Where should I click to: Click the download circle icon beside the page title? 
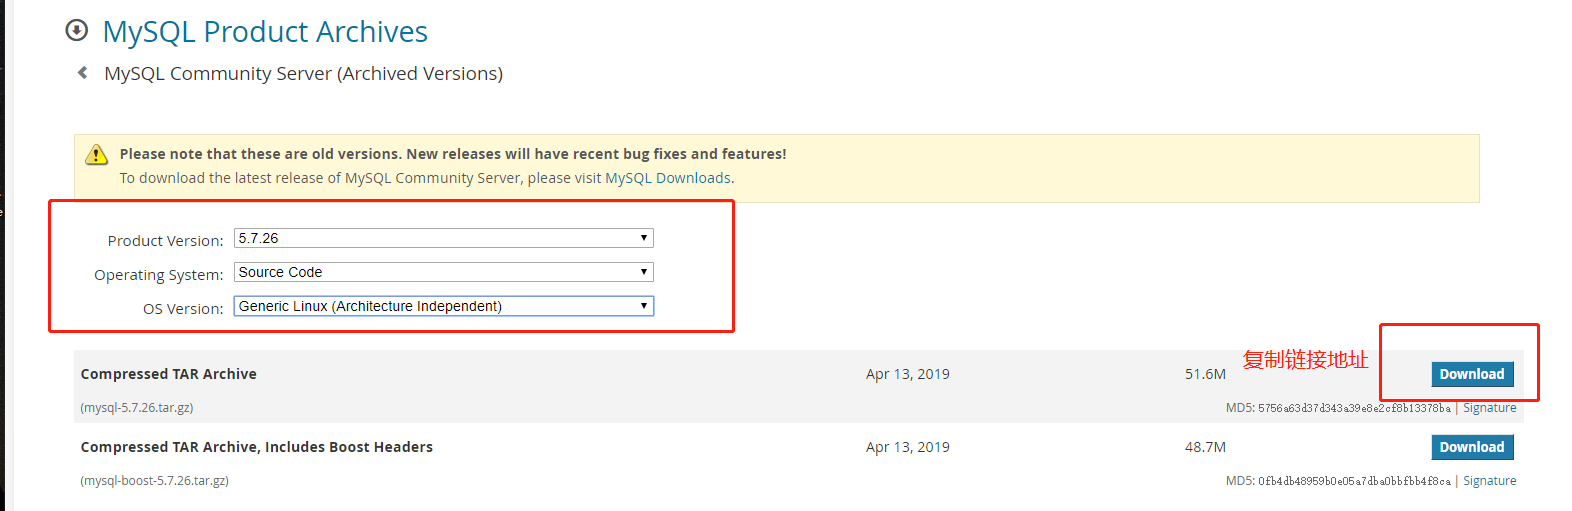[76, 31]
